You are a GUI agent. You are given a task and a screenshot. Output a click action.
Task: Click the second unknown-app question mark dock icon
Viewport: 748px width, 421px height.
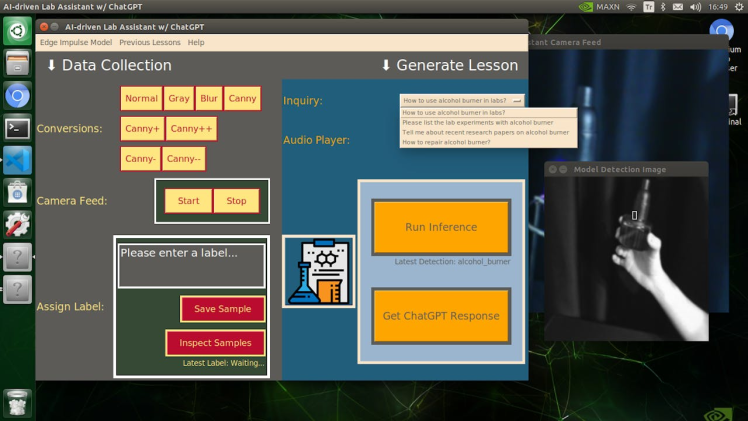17,289
